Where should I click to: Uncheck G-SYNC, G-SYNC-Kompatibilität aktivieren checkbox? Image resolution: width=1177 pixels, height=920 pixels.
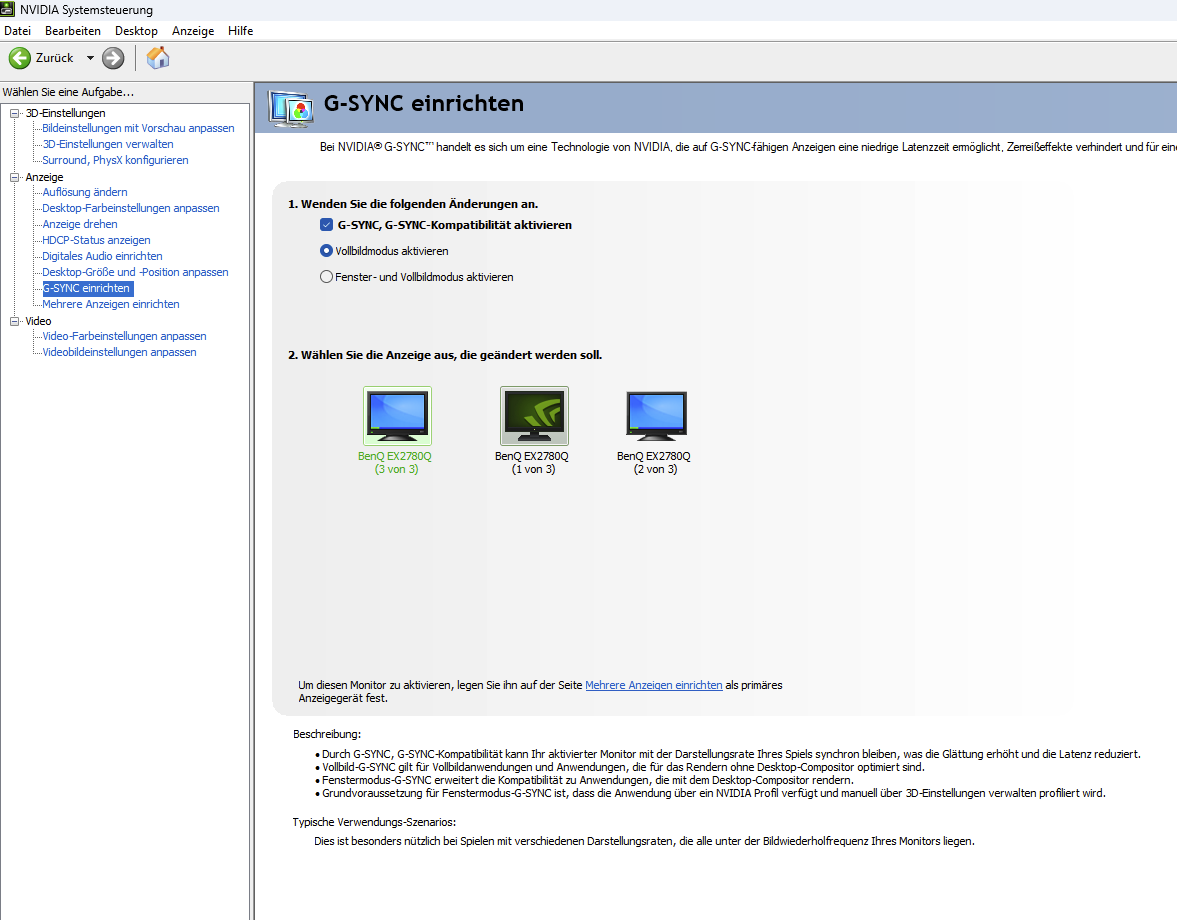(x=327, y=224)
